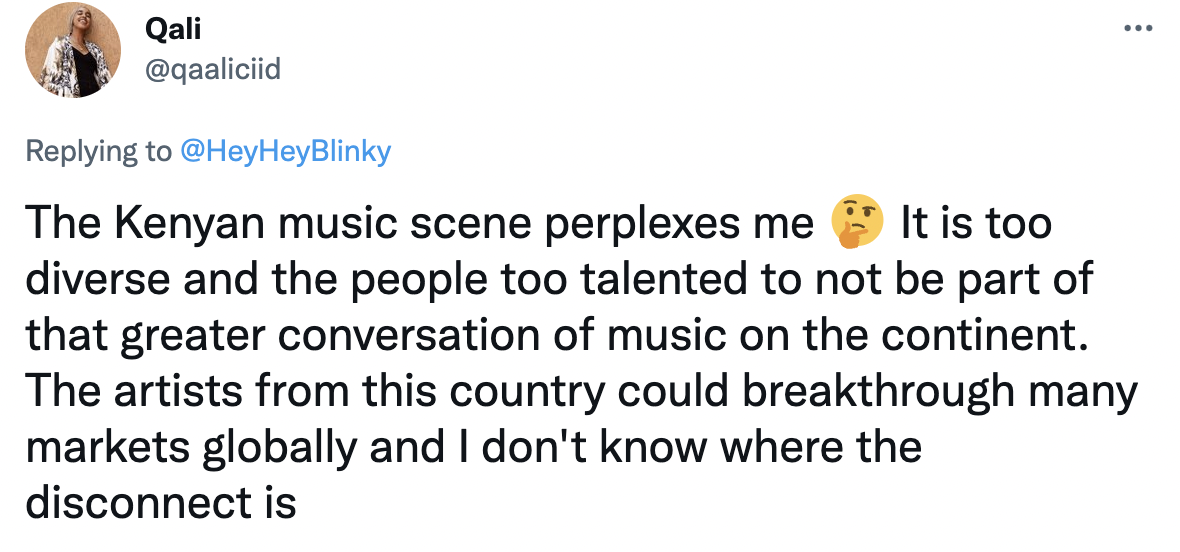Open the Qali display name profile link

click(173, 31)
